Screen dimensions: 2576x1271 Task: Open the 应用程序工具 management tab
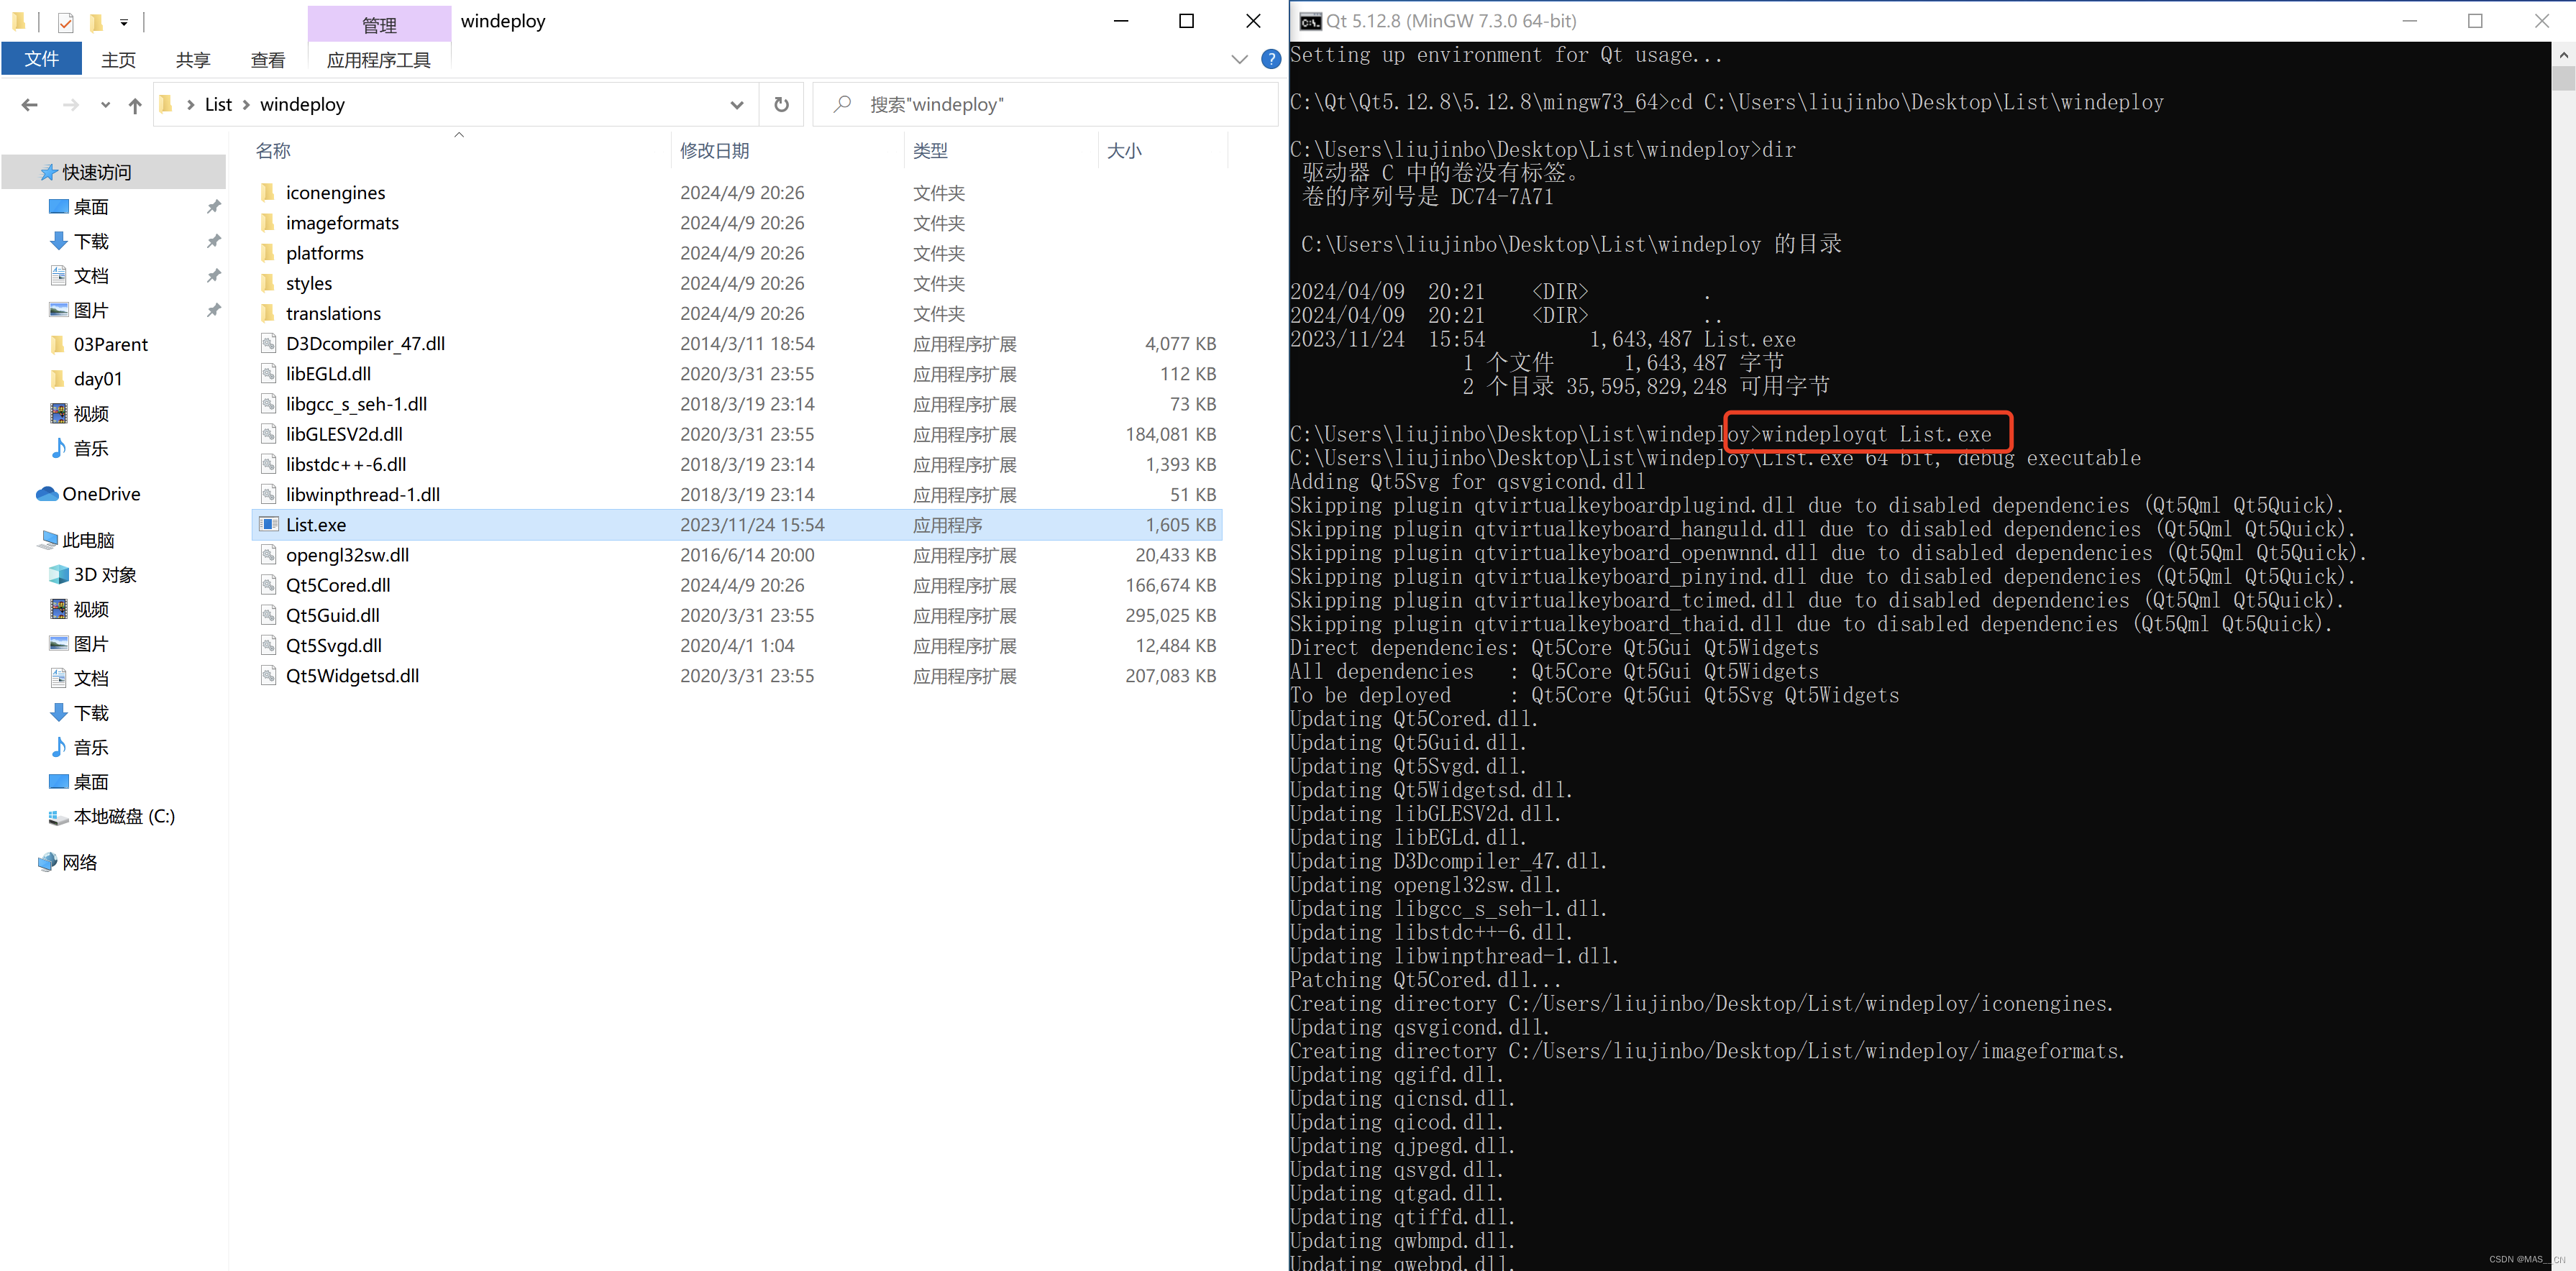[380, 59]
